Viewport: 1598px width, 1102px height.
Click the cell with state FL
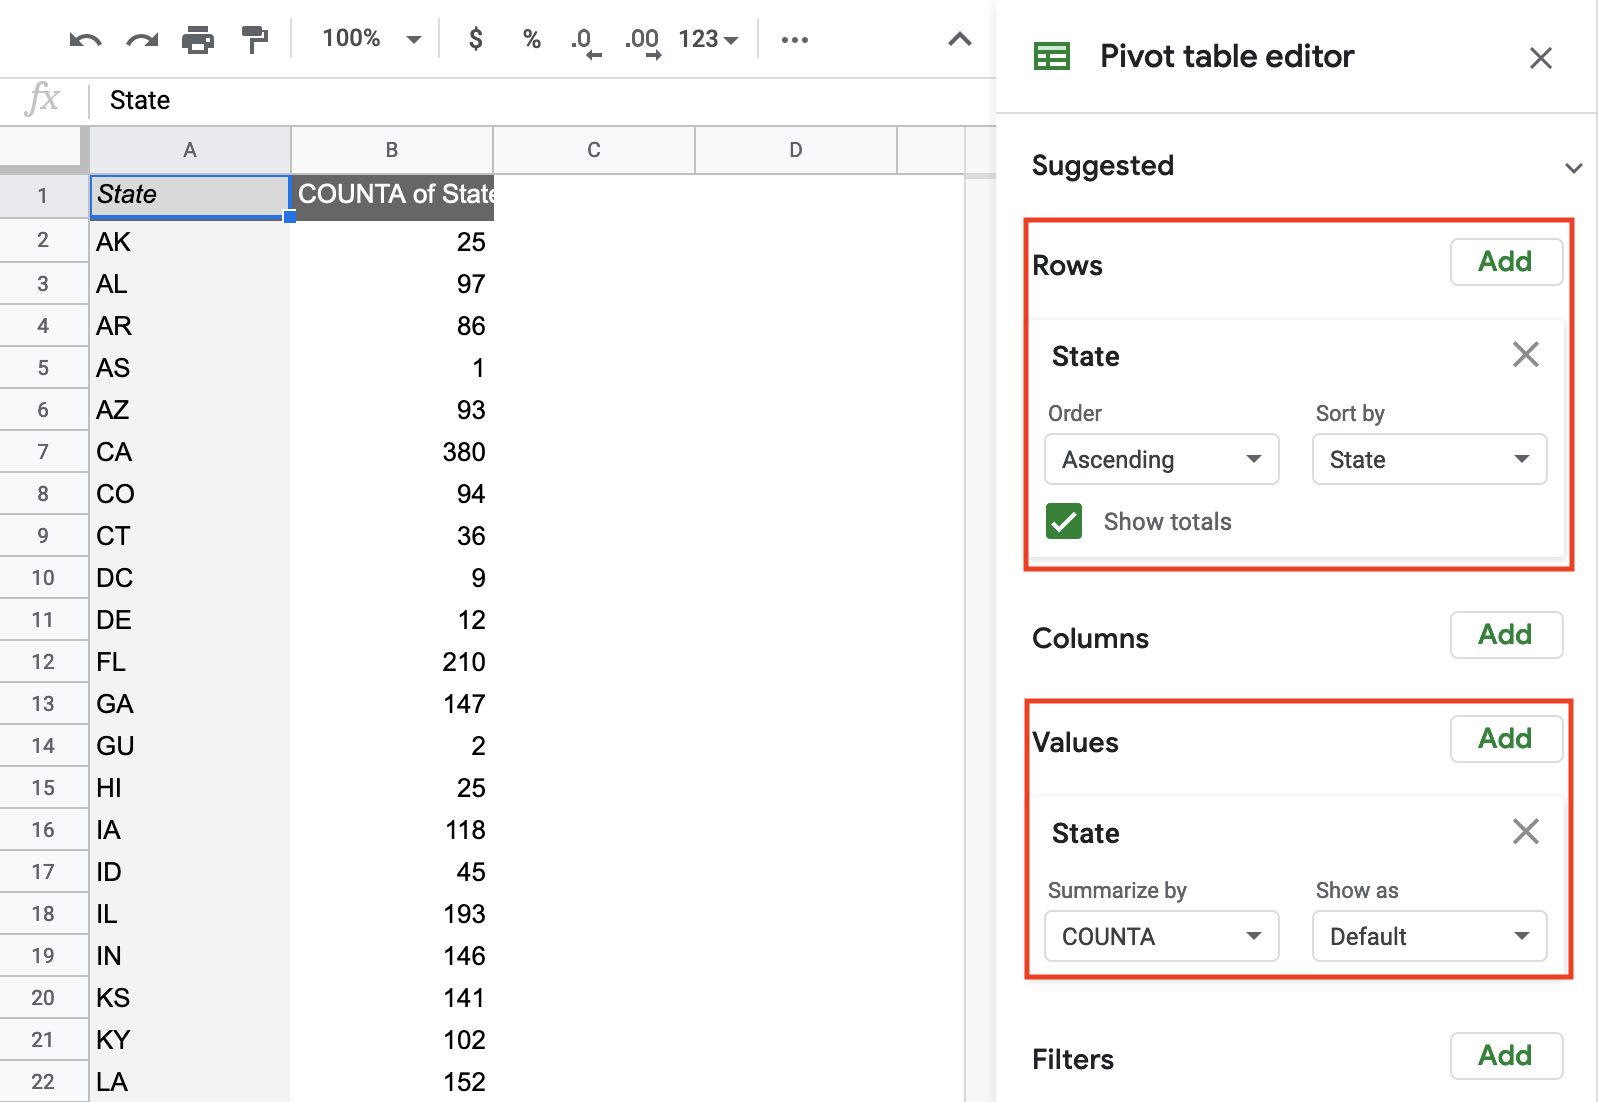pyautogui.click(x=190, y=662)
